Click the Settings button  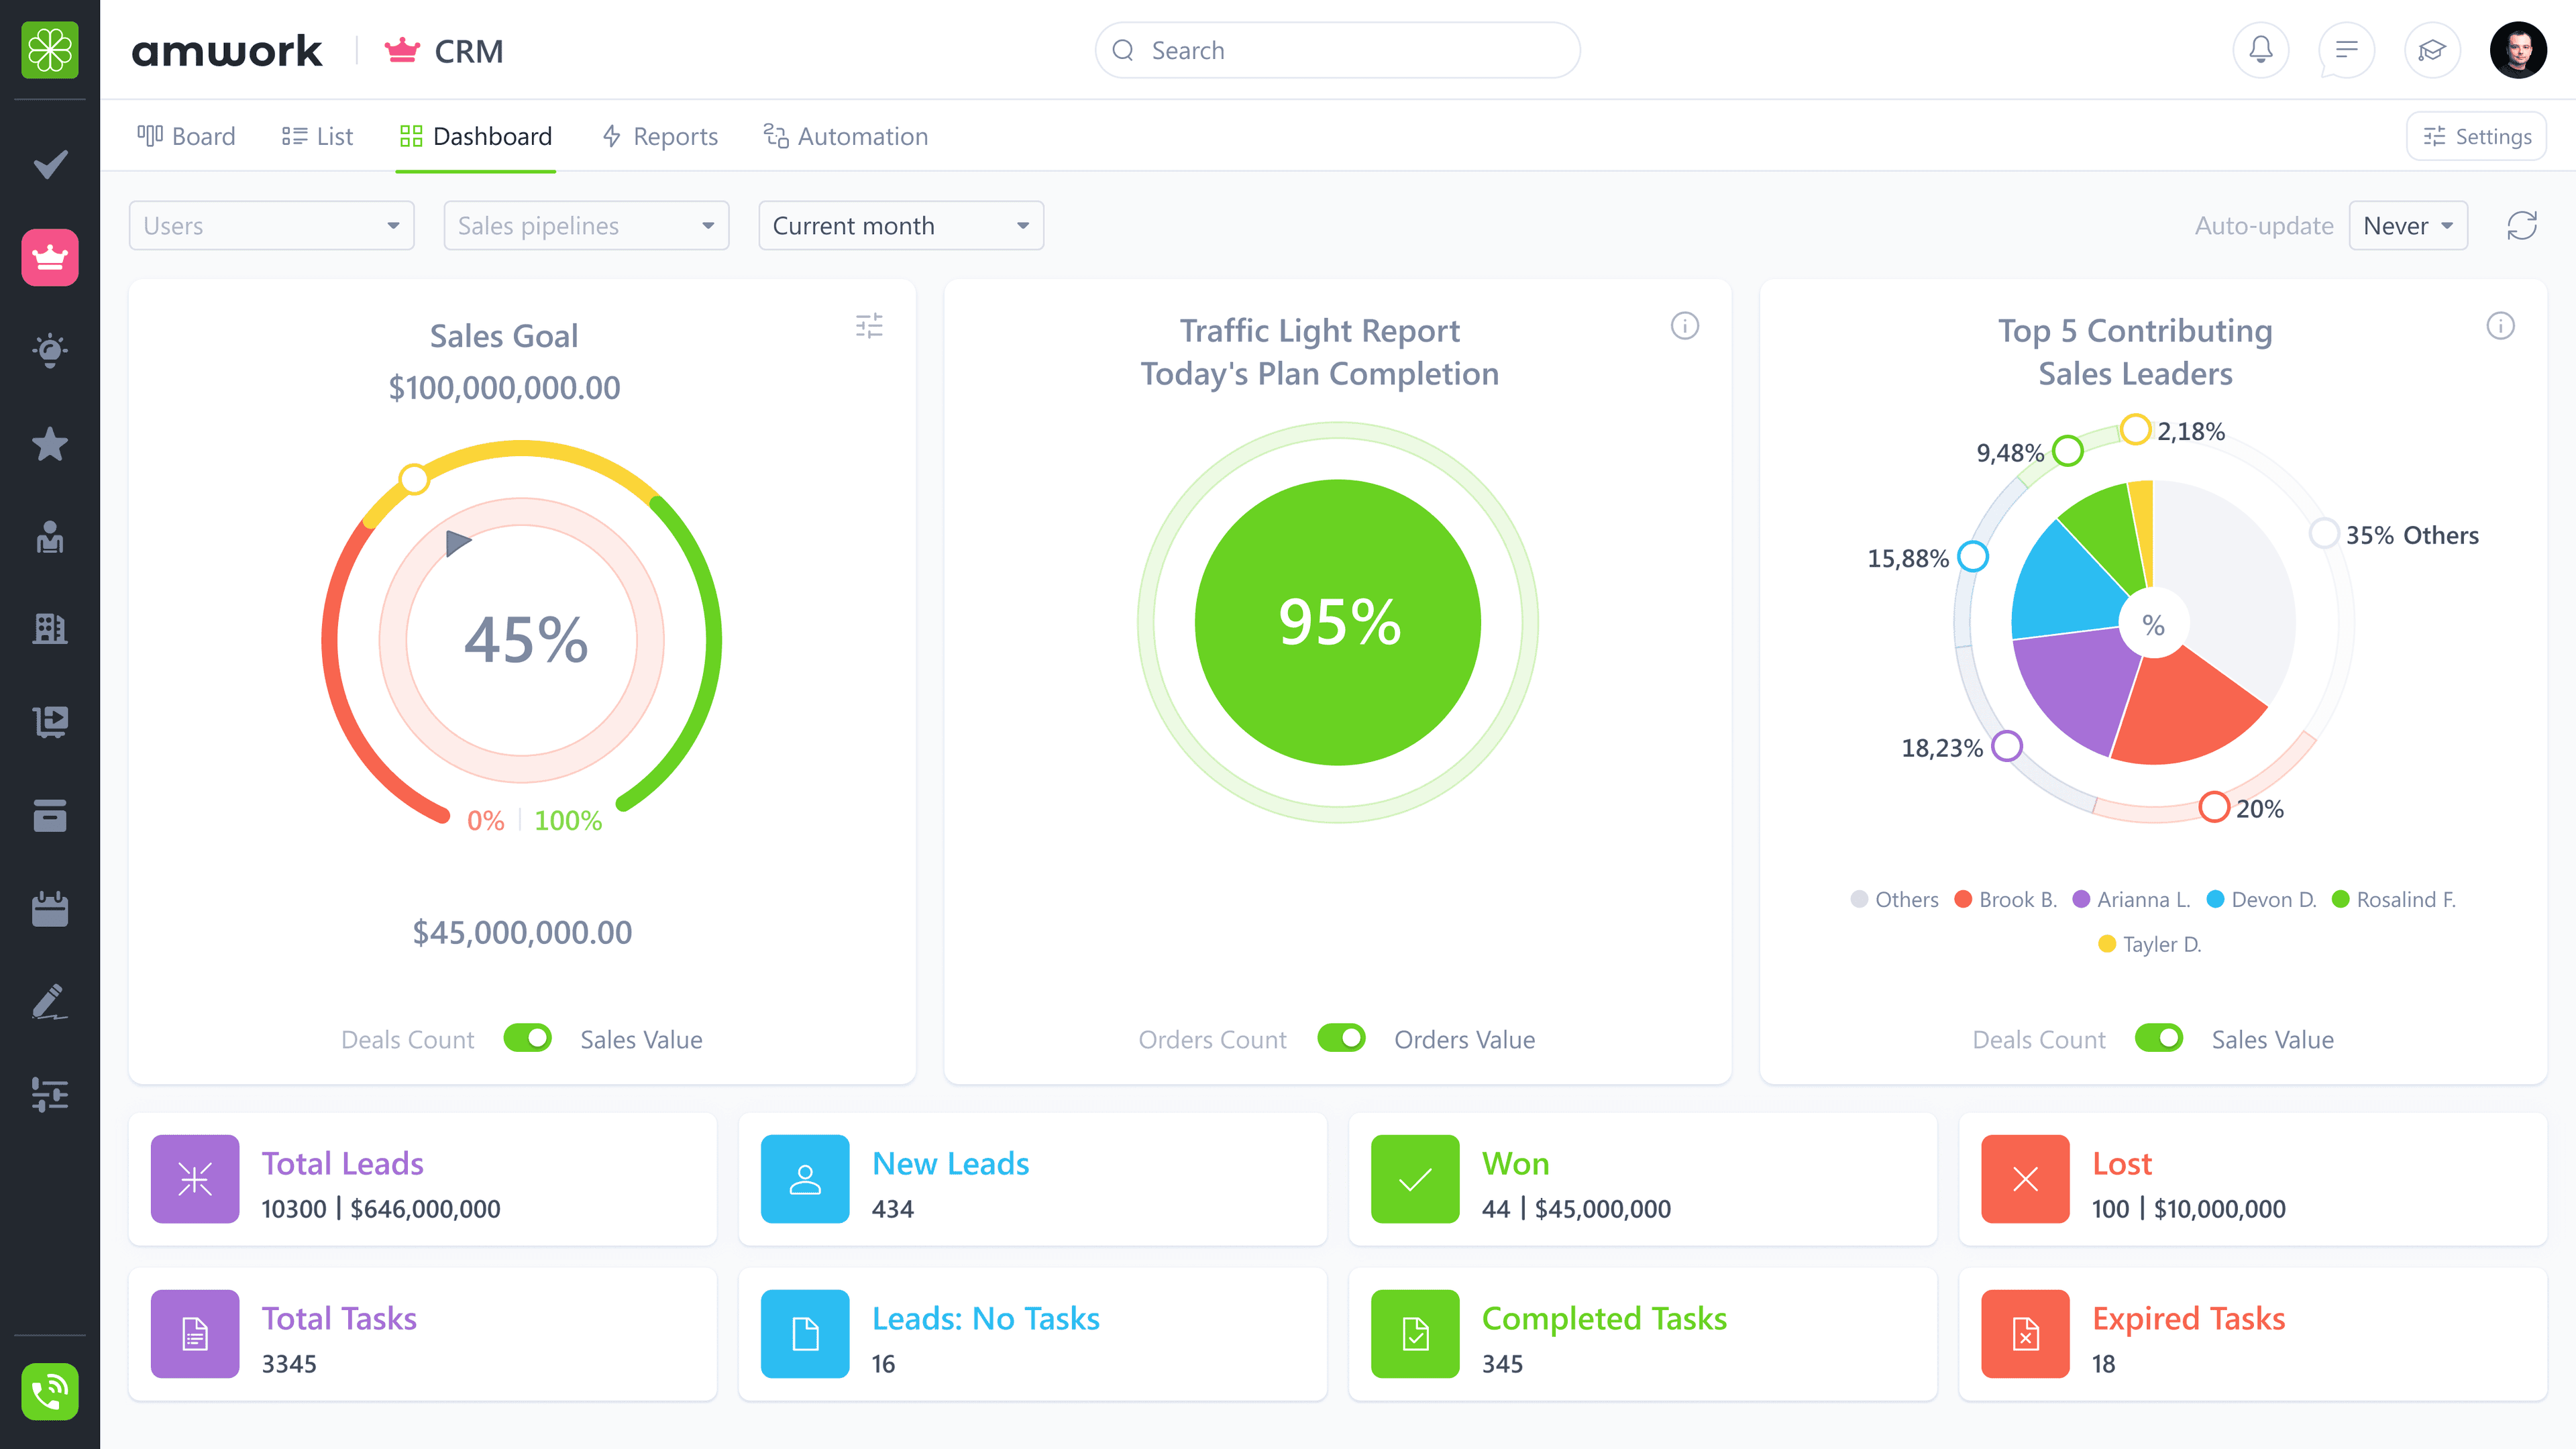coord(2476,136)
